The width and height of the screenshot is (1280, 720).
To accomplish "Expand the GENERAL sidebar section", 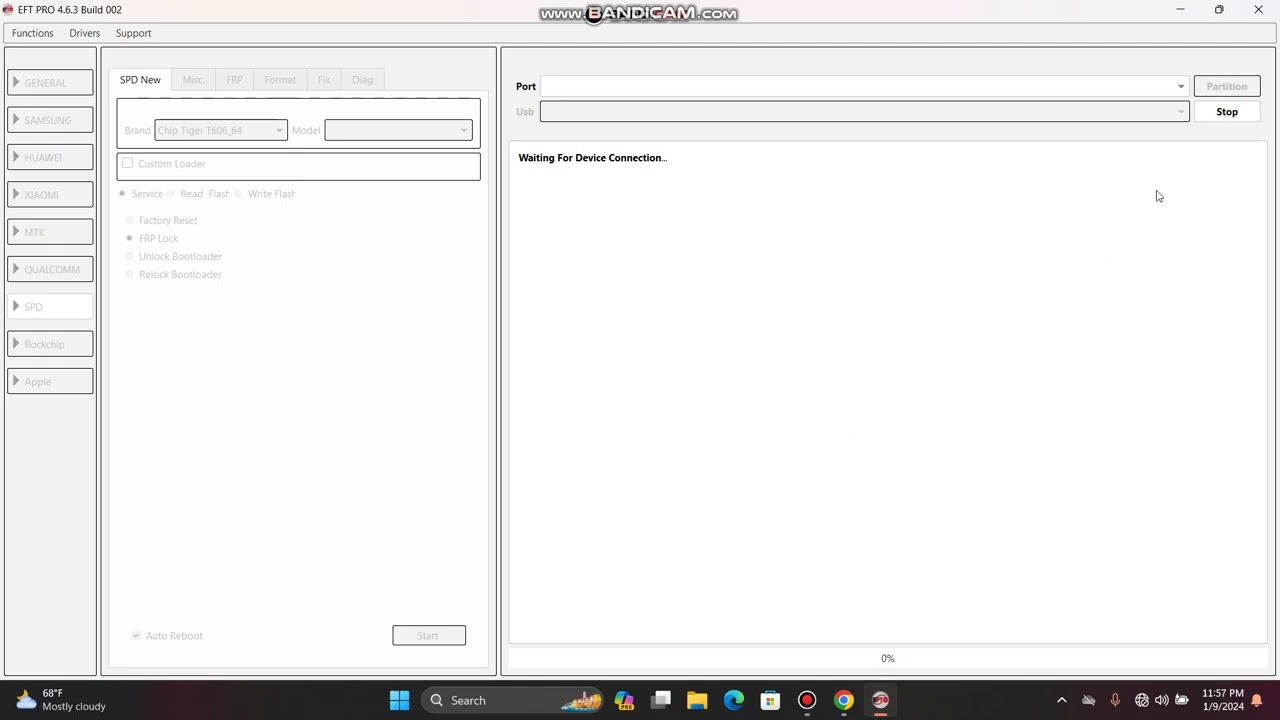I will coord(50,82).
